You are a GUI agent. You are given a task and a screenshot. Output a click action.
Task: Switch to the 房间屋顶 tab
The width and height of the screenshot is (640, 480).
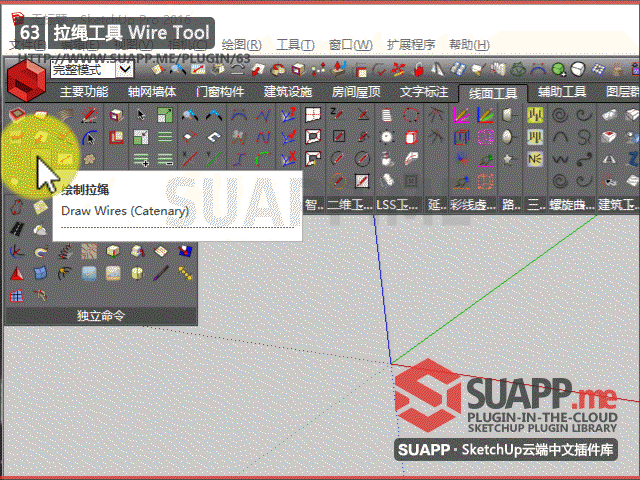point(356,92)
